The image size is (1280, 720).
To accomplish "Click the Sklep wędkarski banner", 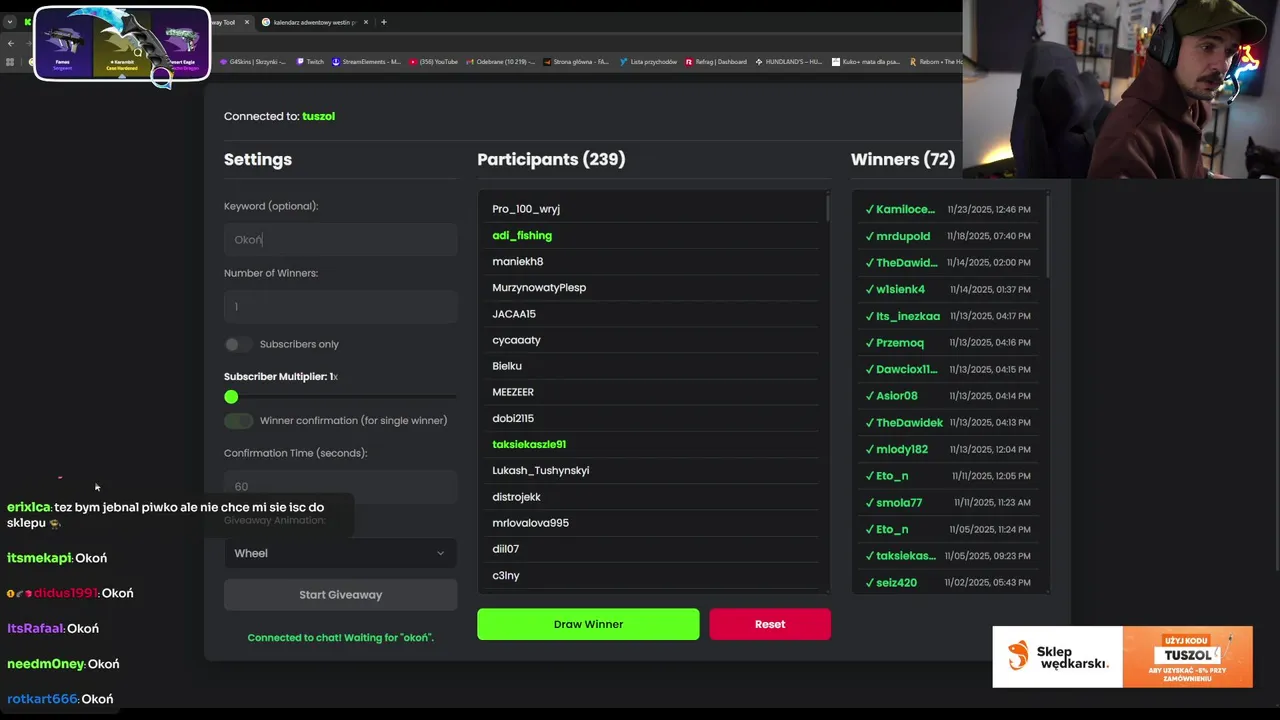I will [x=1122, y=657].
